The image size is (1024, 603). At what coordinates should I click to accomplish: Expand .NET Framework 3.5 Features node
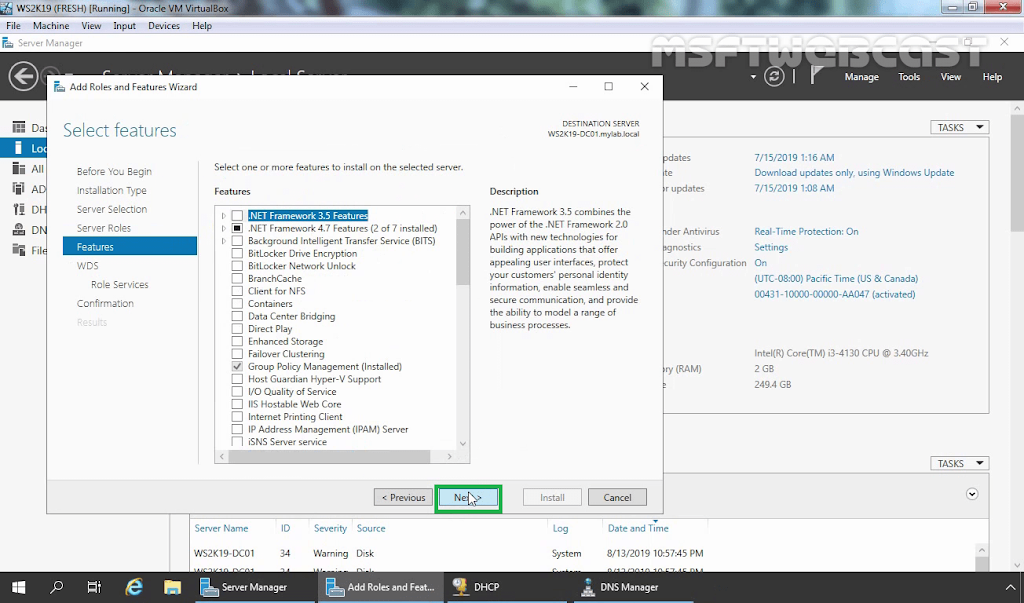point(223,216)
